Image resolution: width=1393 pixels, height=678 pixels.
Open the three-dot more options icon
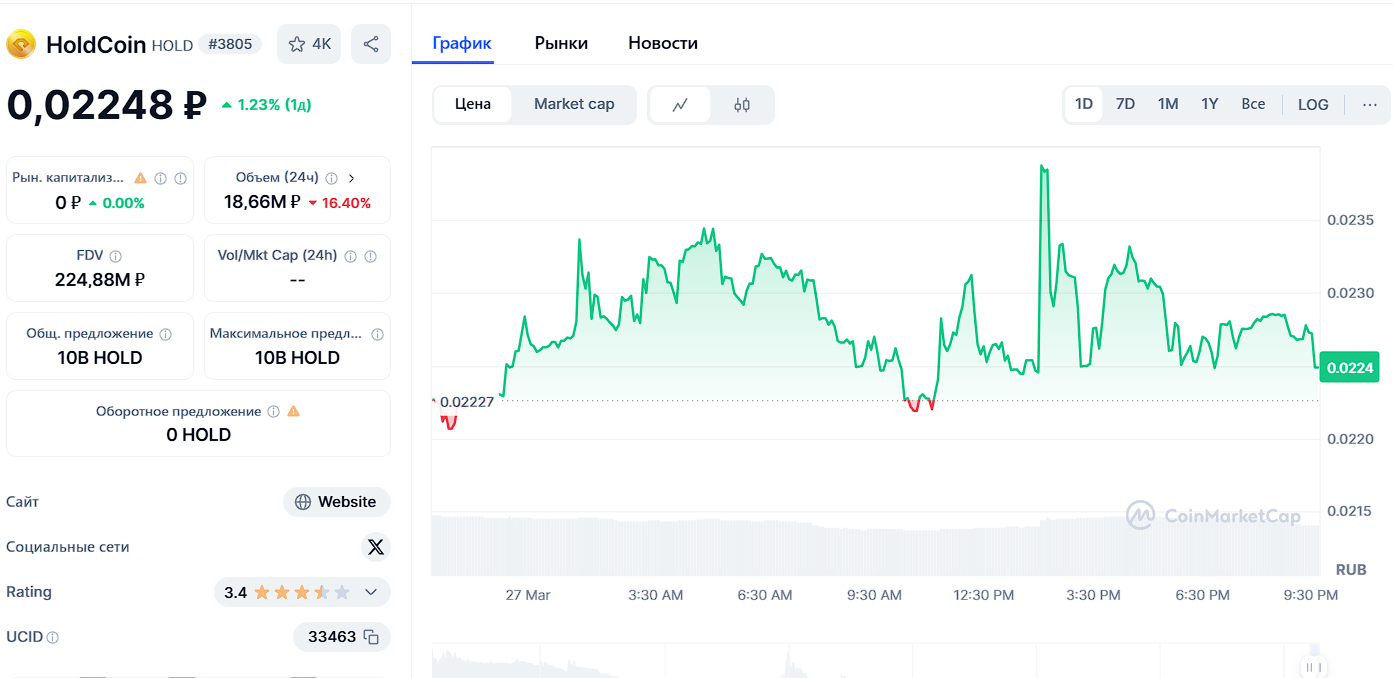[1370, 104]
